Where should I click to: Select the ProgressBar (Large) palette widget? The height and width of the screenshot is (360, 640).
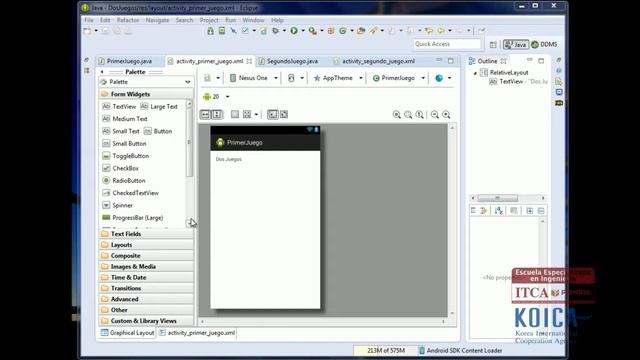(x=133, y=218)
